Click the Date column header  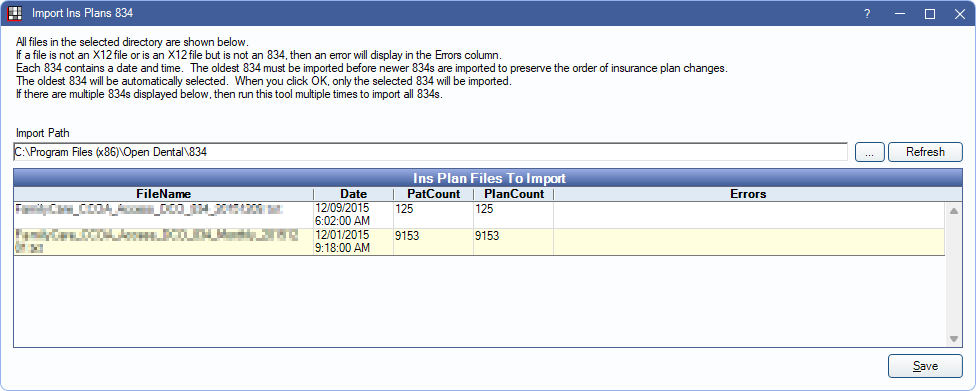click(354, 194)
